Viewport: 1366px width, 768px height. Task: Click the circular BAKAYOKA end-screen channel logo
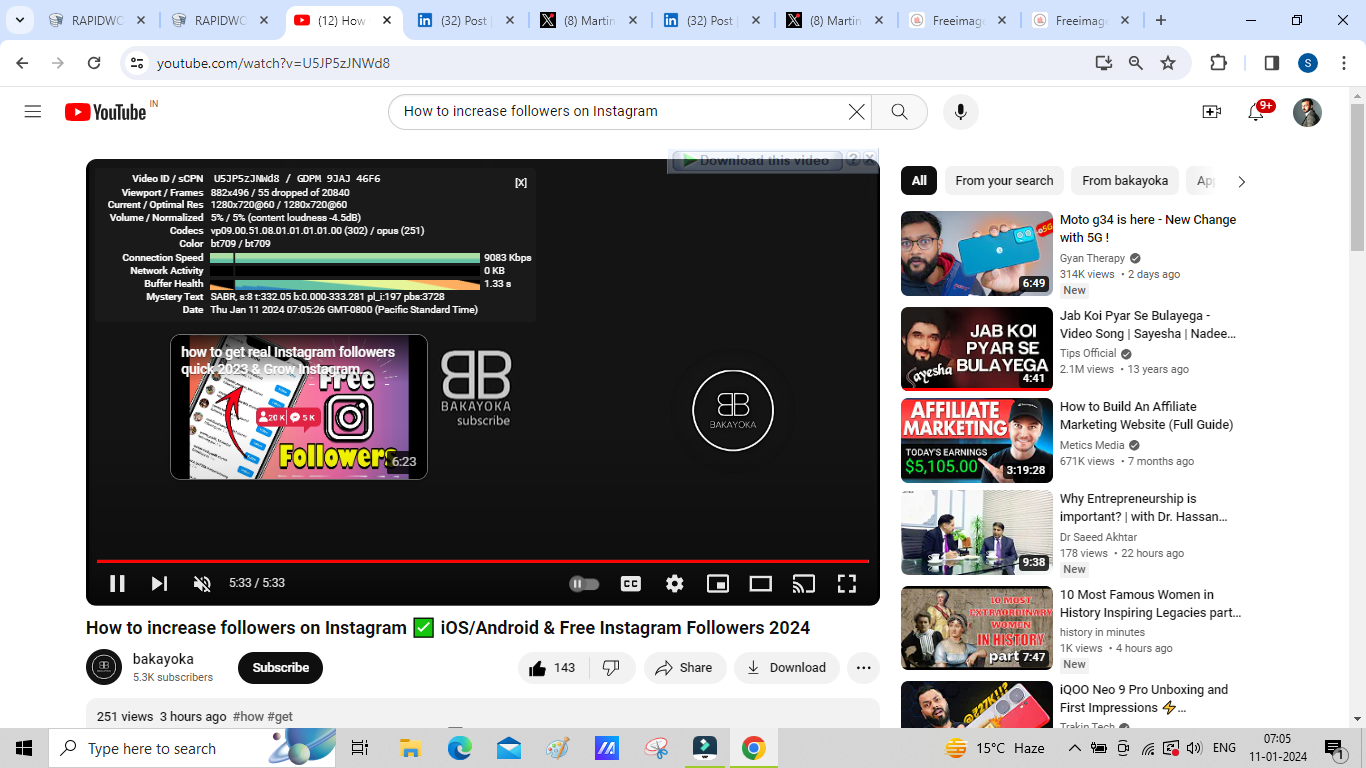pyautogui.click(x=733, y=410)
